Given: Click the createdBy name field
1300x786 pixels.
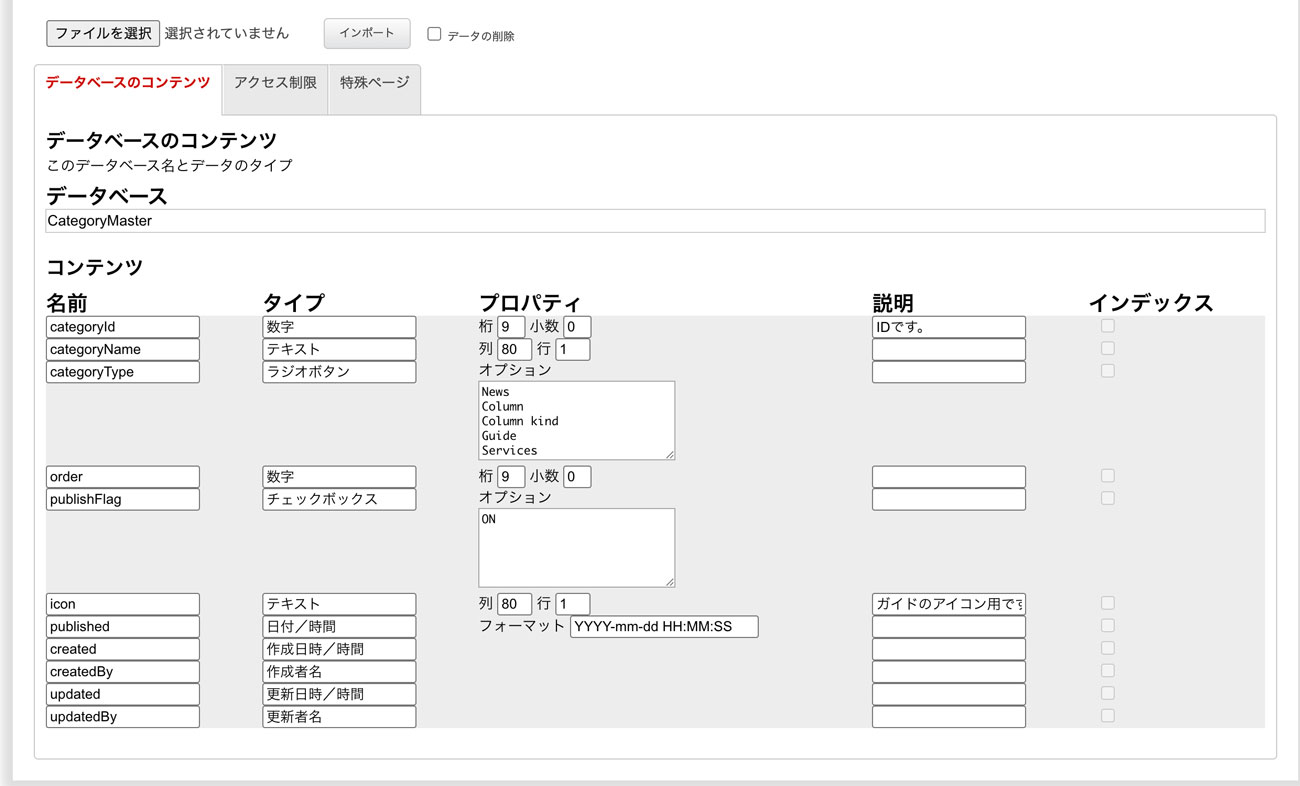Looking at the screenshot, I should coord(122,671).
